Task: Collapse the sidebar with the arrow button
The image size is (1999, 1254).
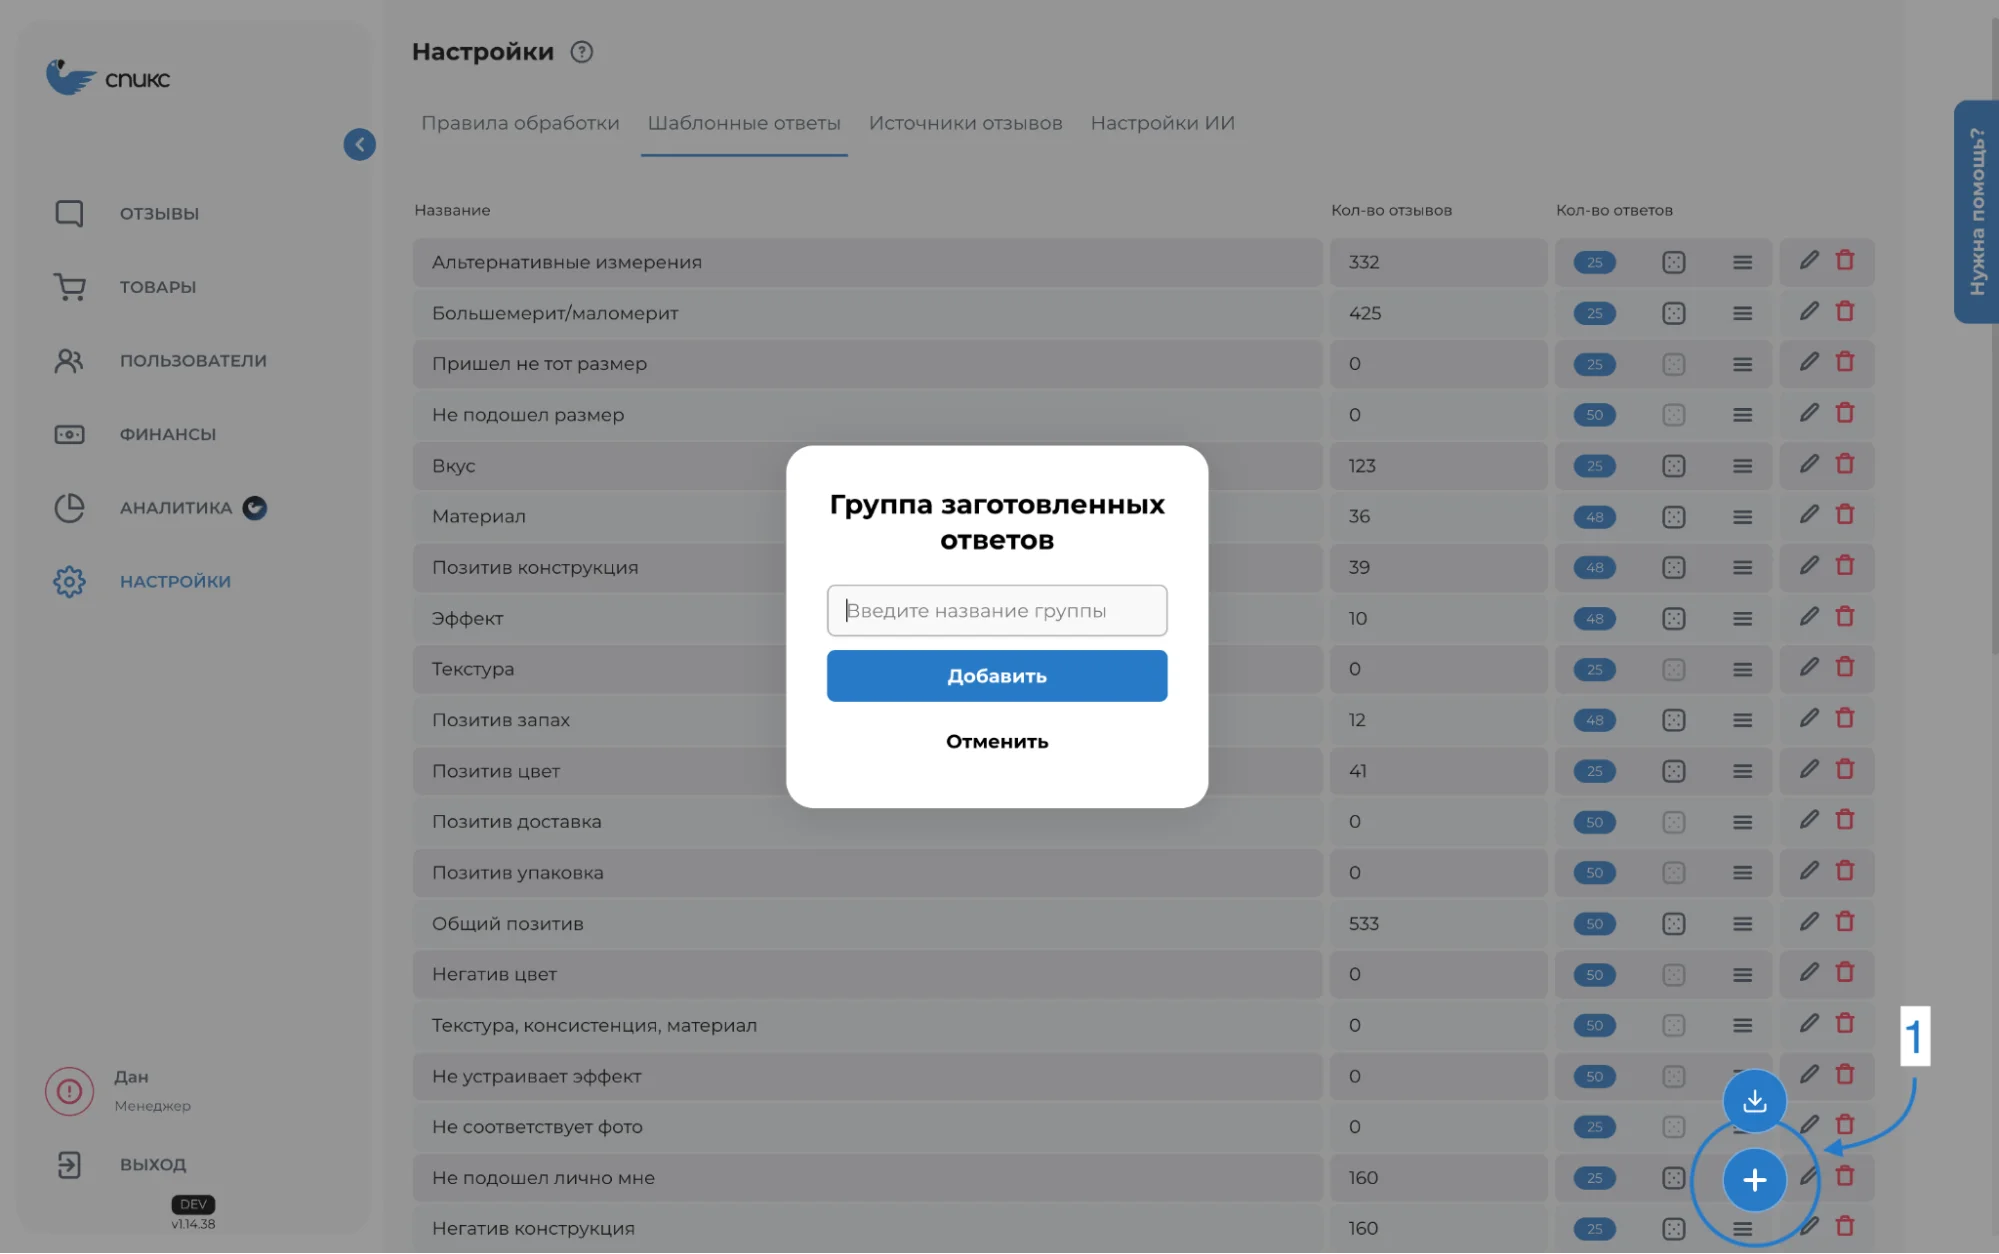Action: [x=360, y=144]
